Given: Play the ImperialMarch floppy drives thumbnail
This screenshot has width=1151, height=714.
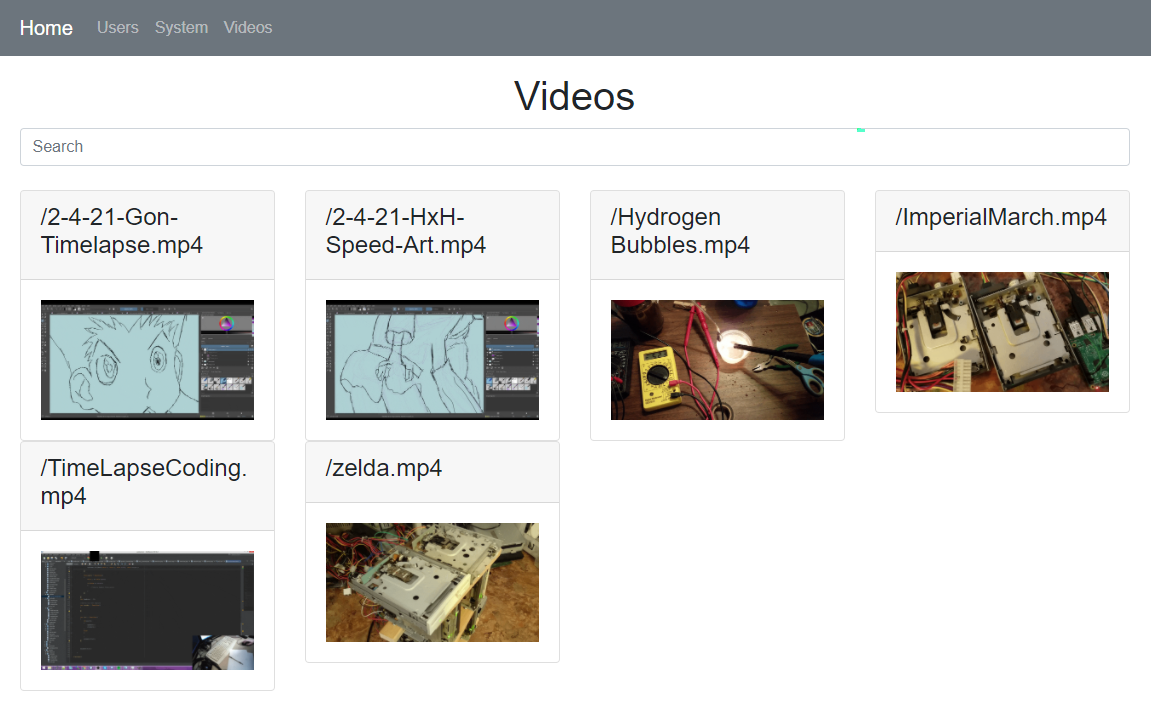Looking at the screenshot, I should pos(1002,332).
